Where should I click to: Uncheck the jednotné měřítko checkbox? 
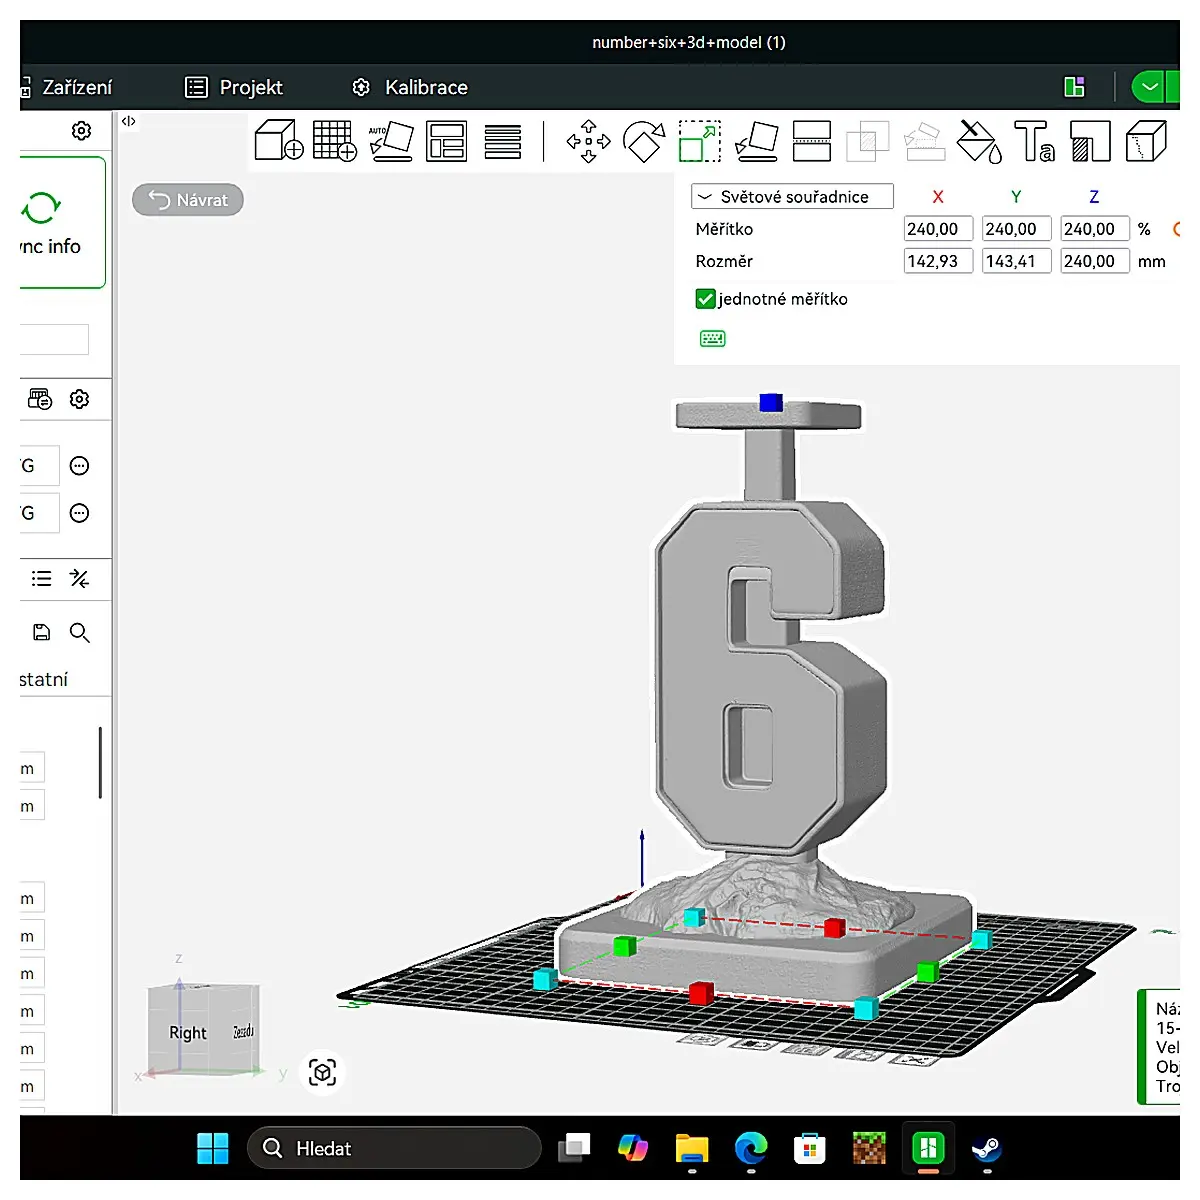point(706,299)
